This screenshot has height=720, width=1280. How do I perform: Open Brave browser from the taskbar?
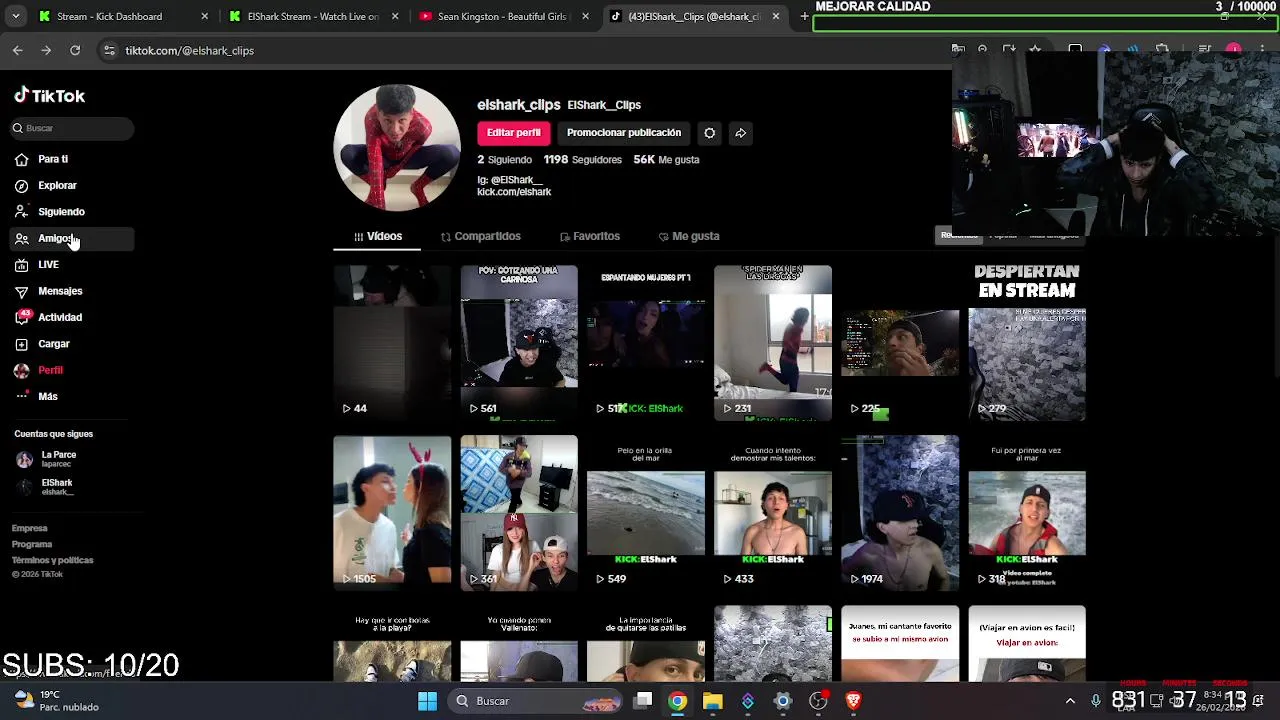click(x=853, y=701)
